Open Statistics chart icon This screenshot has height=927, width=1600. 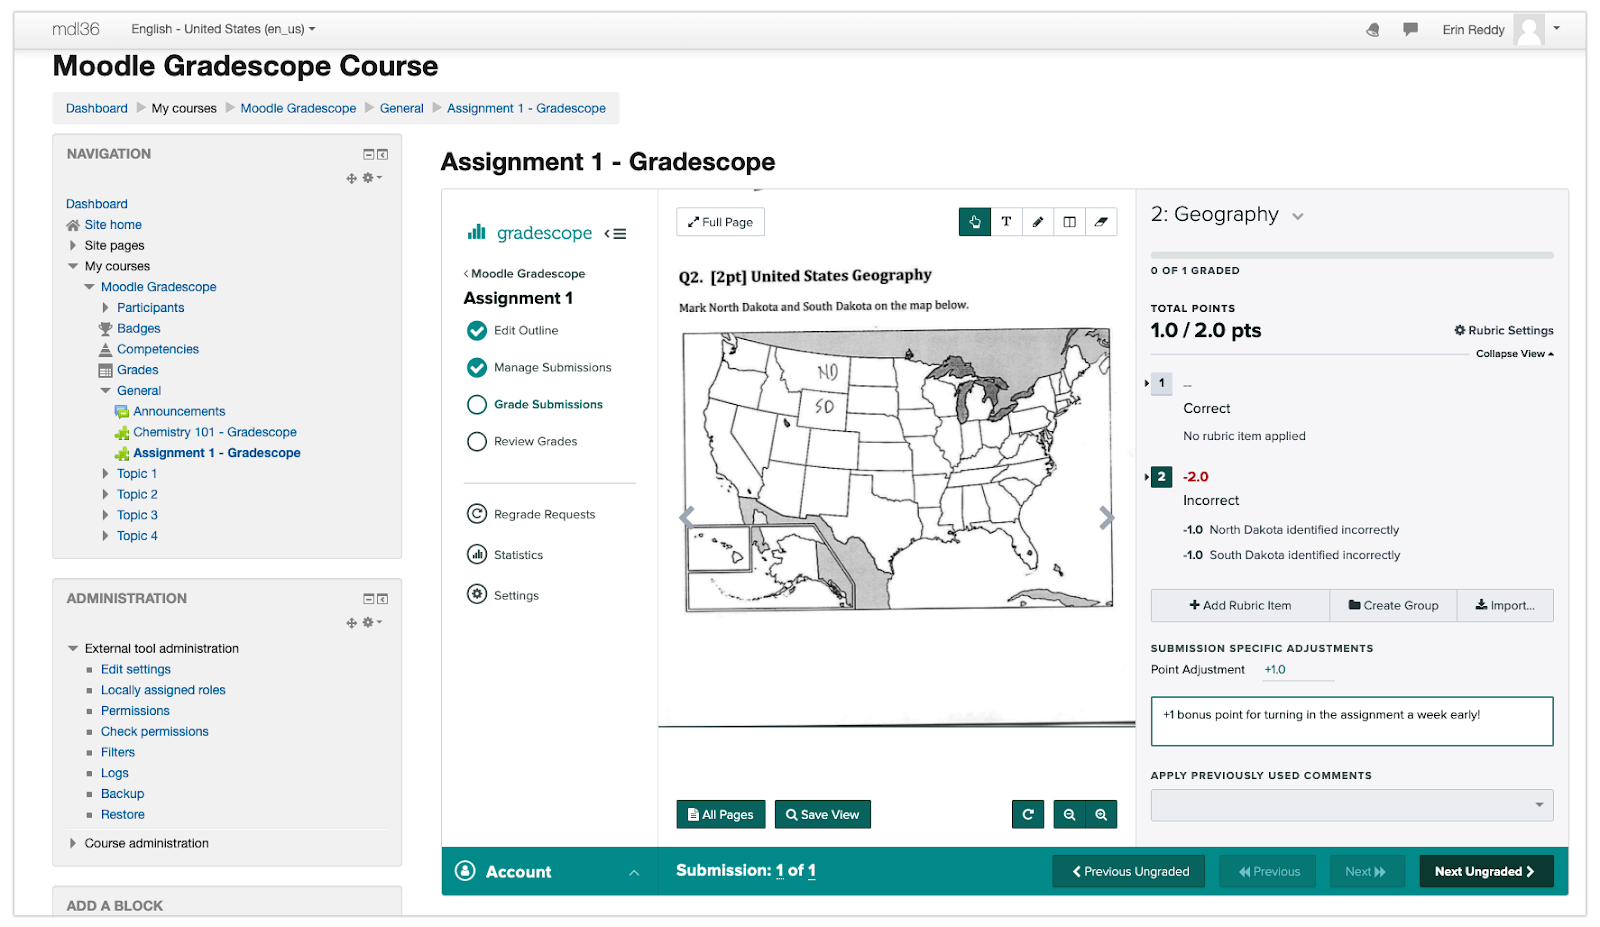[x=477, y=555]
